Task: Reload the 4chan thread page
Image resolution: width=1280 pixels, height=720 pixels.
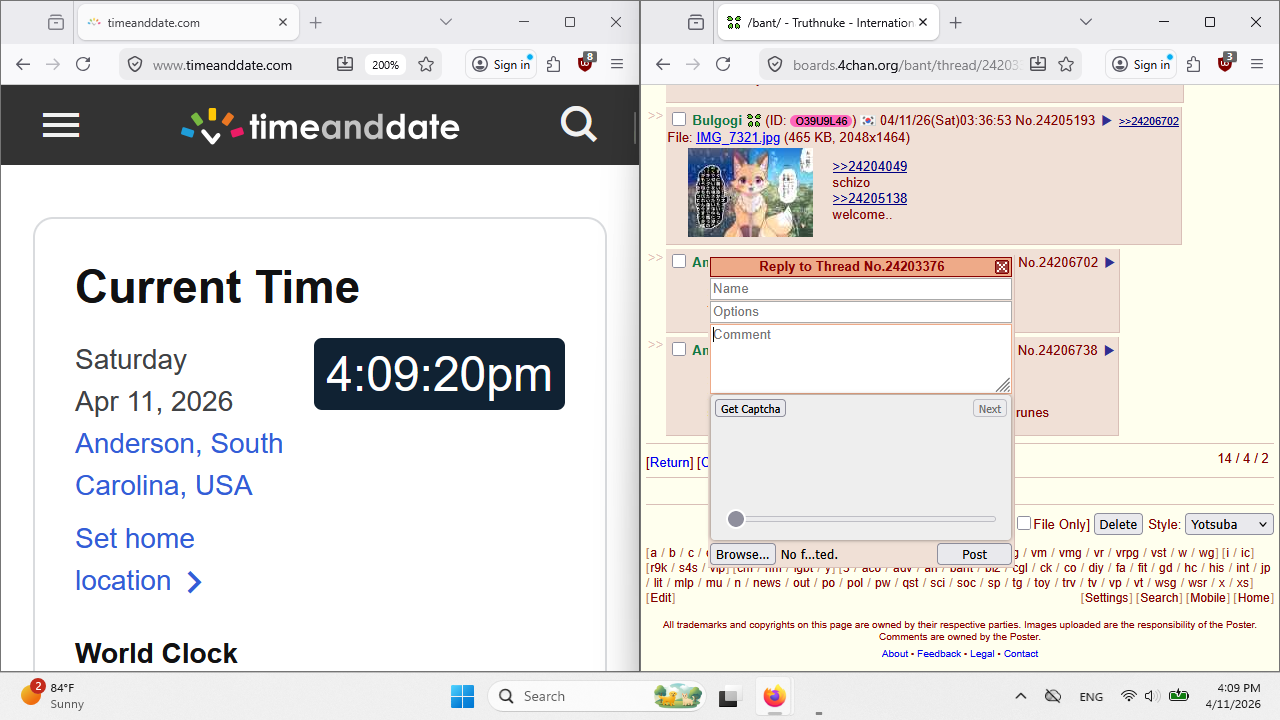Action: (x=723, y=64)
